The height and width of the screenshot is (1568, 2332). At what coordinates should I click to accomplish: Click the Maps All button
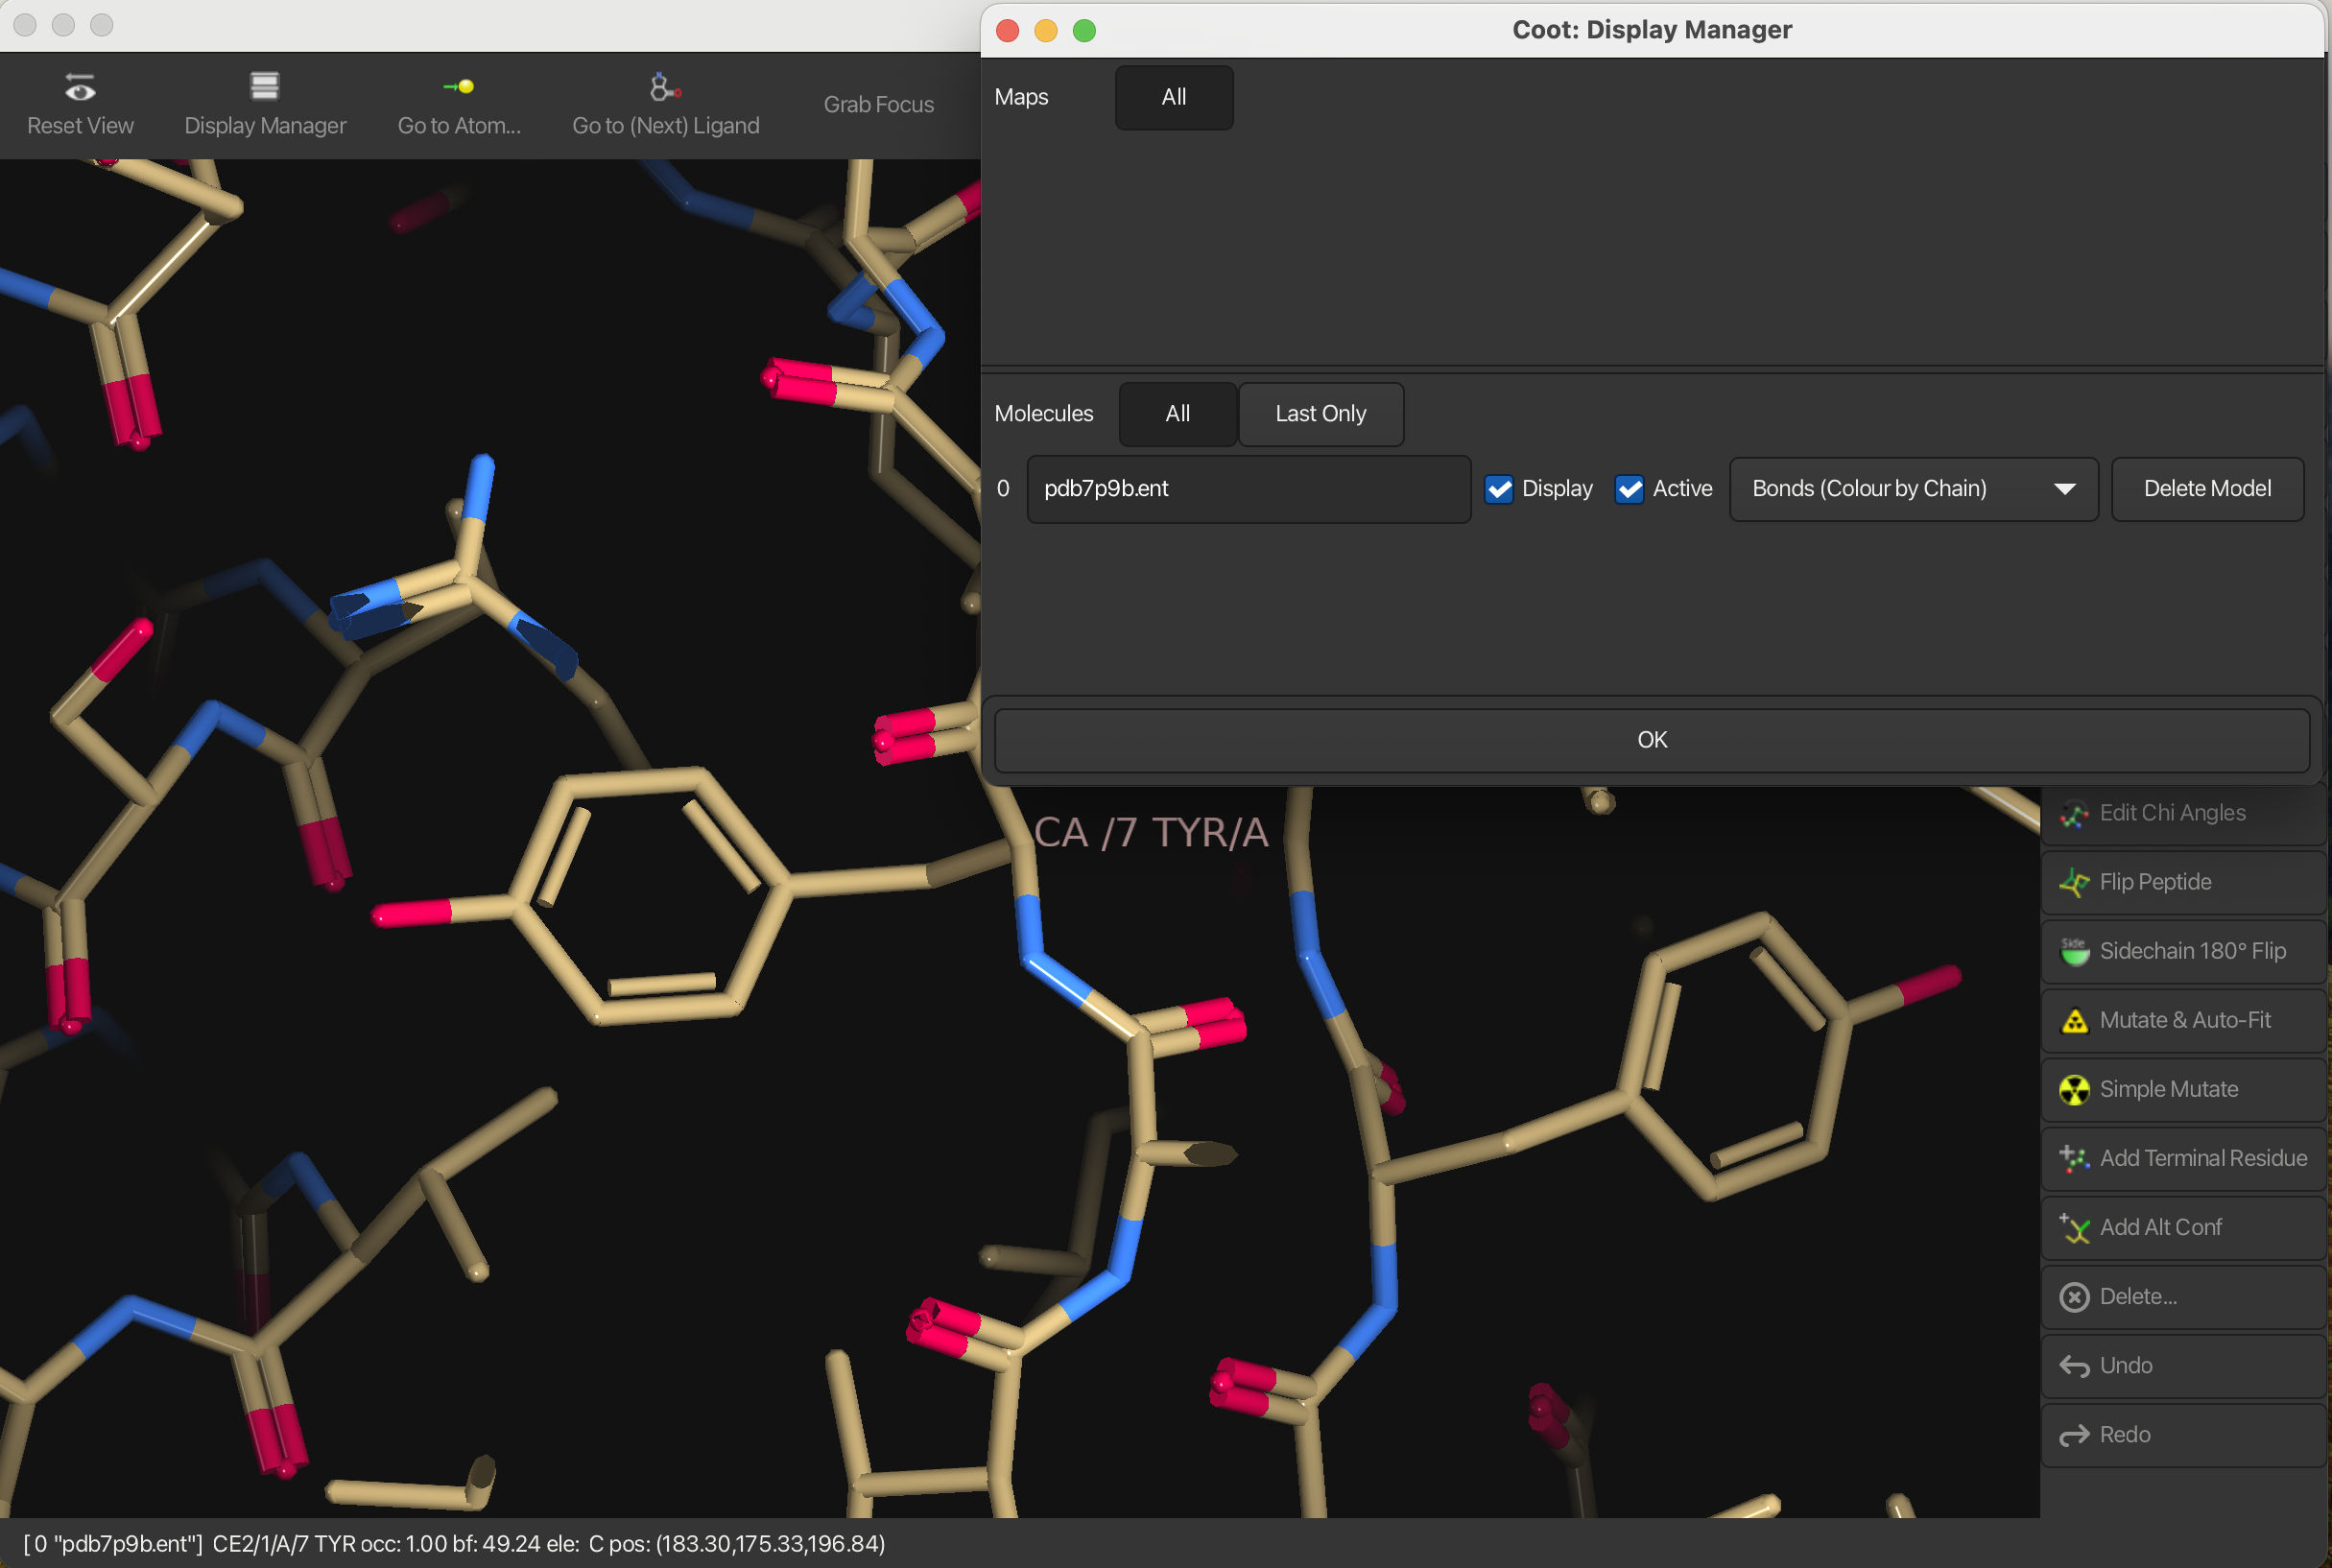pos(1173,97)
